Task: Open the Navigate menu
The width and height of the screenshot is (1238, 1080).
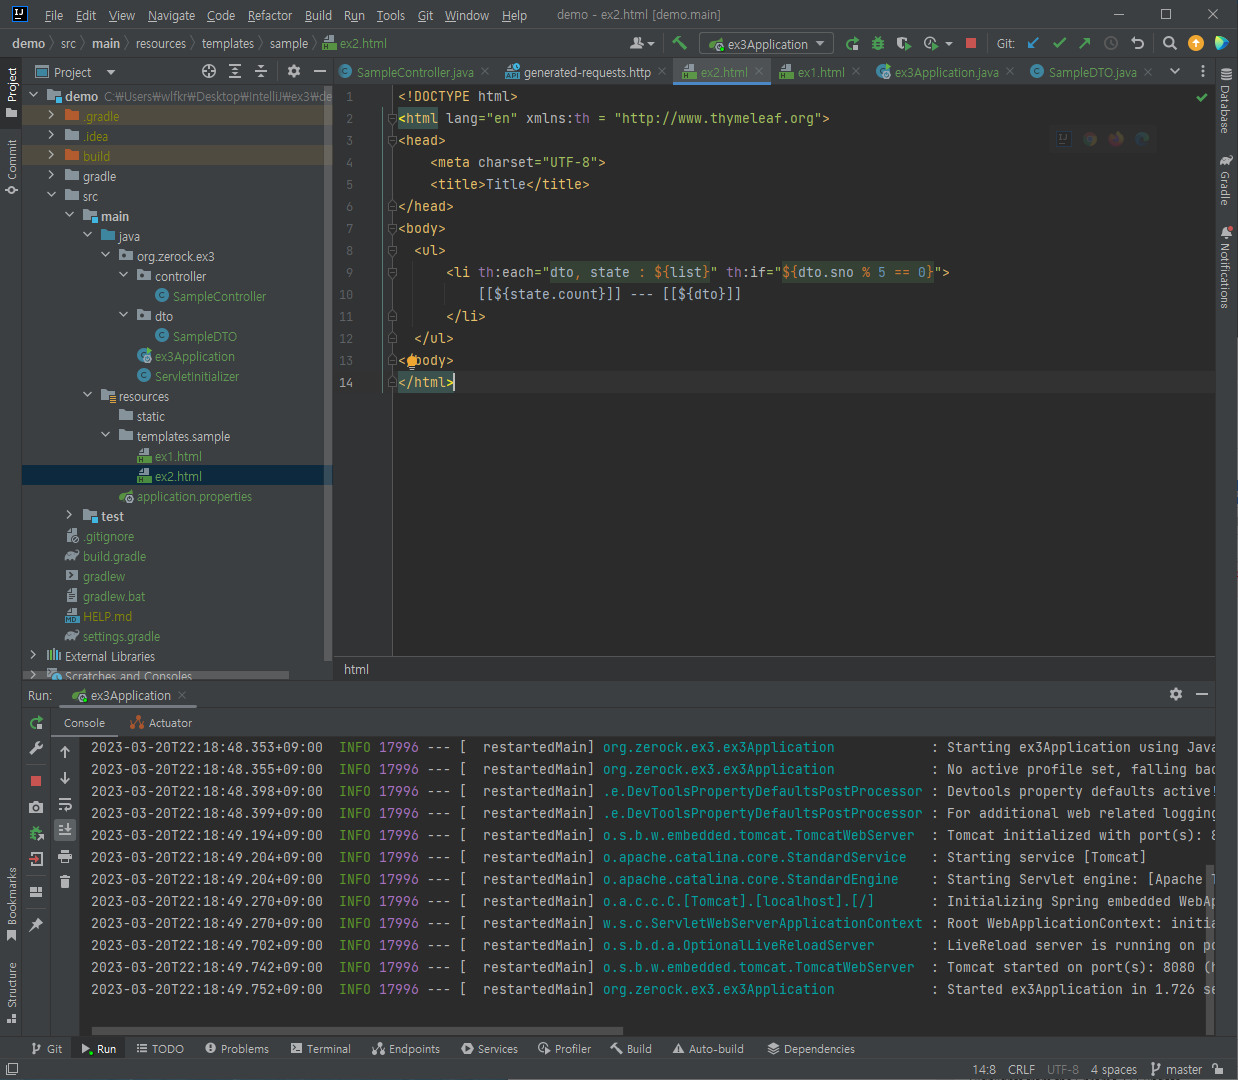Action: pos(171,15)
